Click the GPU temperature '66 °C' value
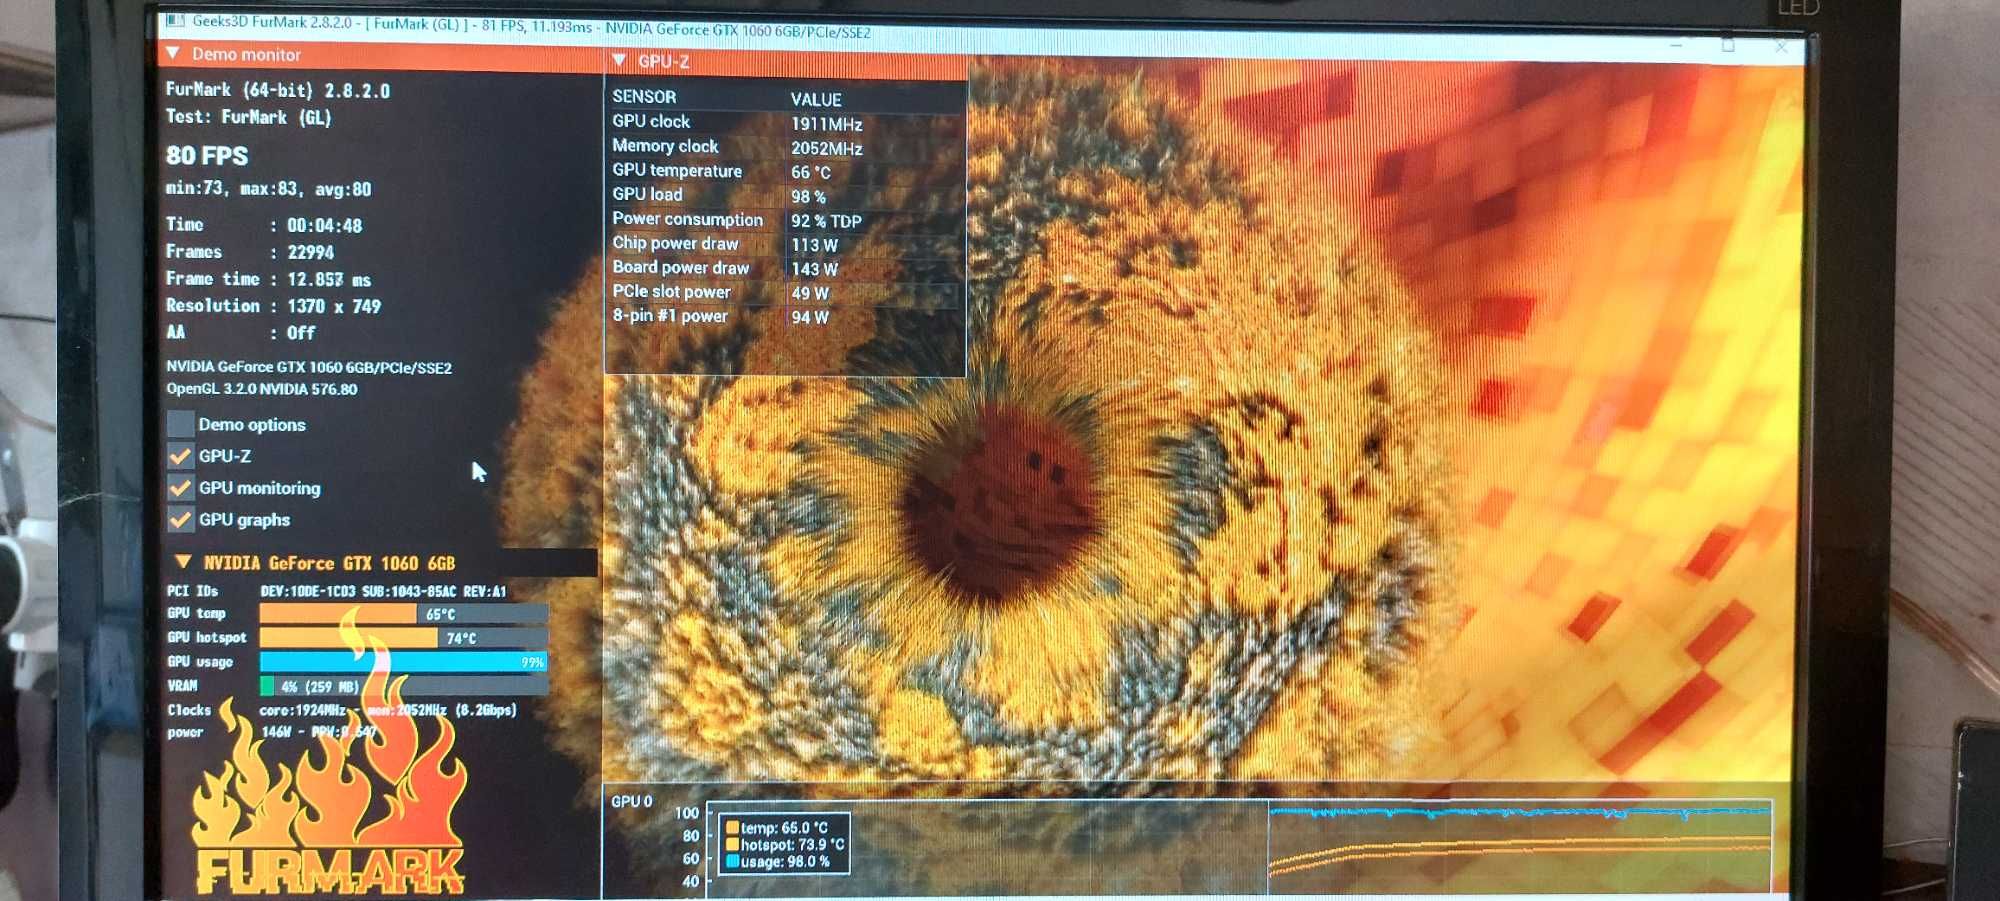 811,172
